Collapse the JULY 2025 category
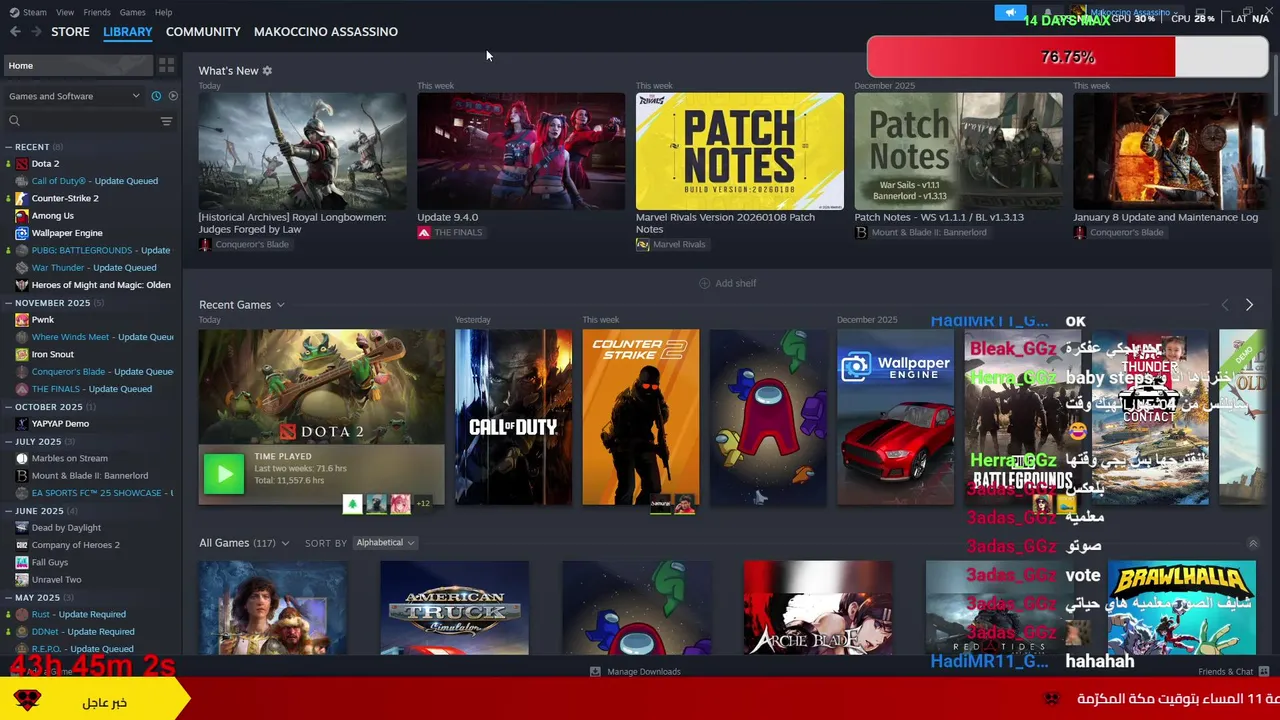The height and width of the screenshot is (720, 1280). pyautogui.click(x=8, y=441)
